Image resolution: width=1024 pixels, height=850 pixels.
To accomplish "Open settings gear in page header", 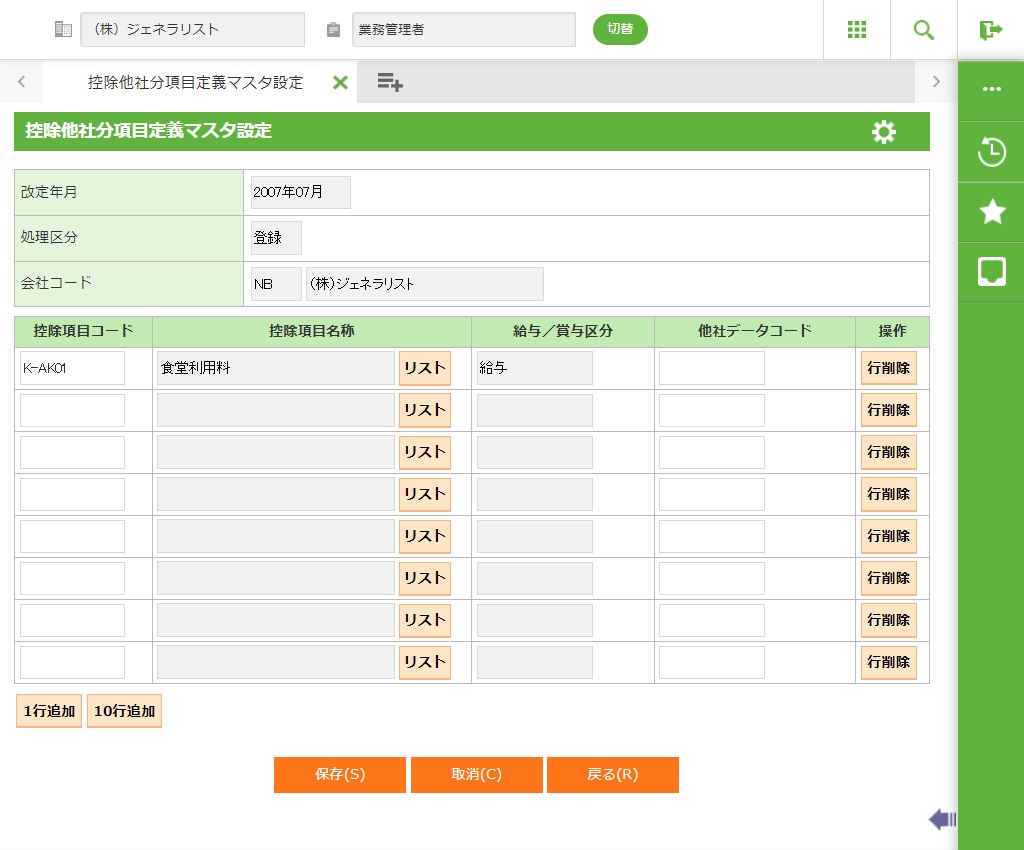I will tap(883, 132).
